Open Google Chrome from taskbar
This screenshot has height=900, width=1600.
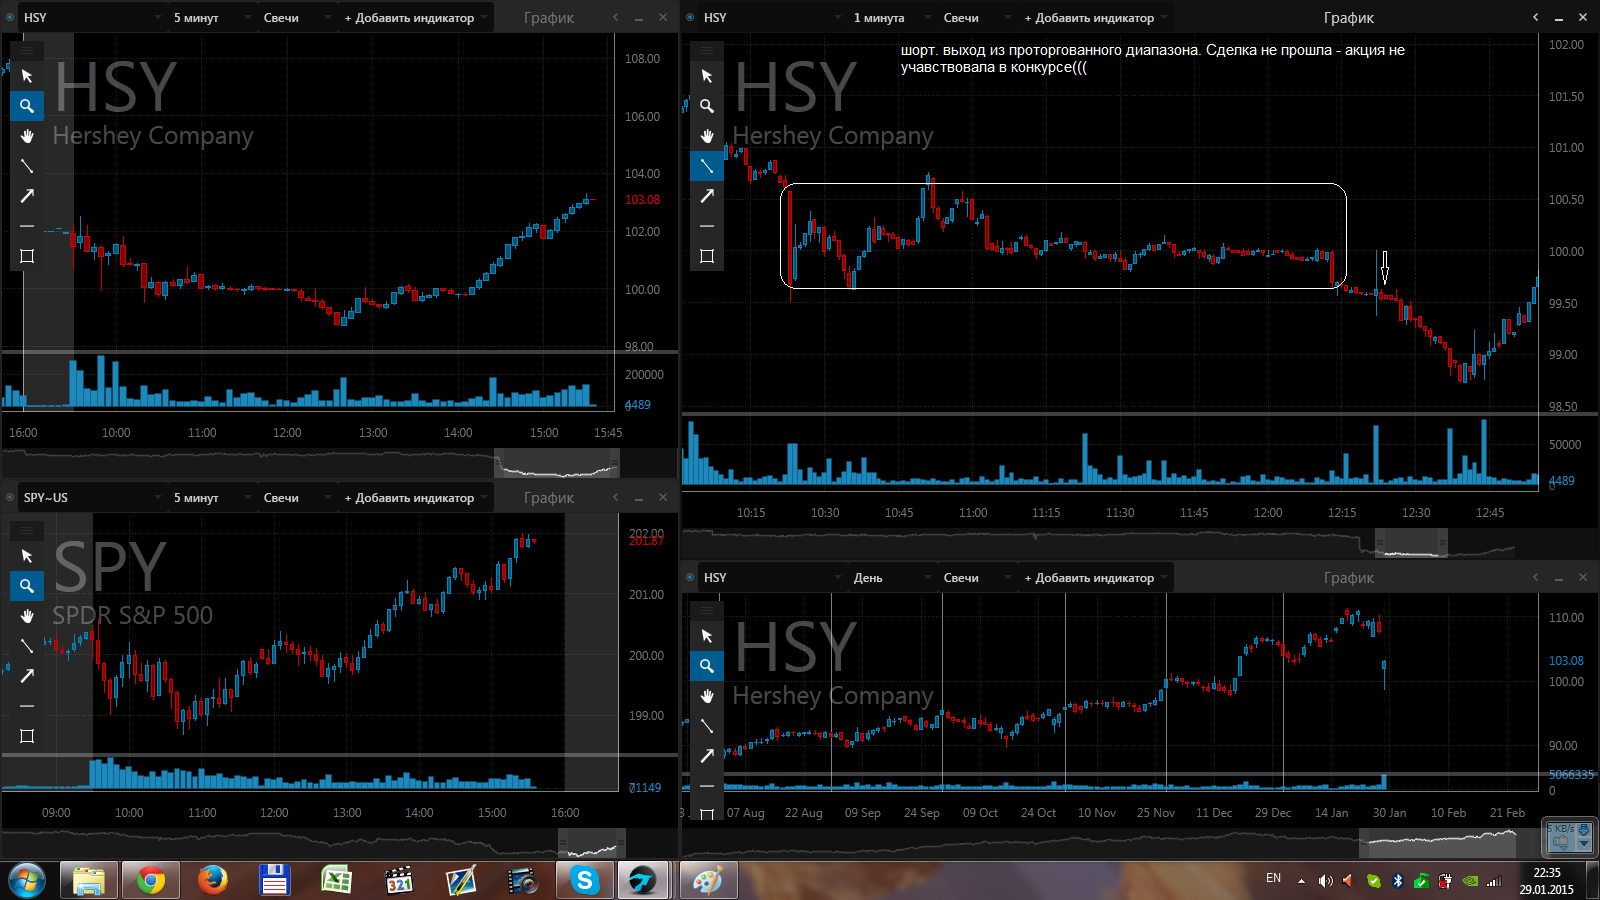pos(151,880)
